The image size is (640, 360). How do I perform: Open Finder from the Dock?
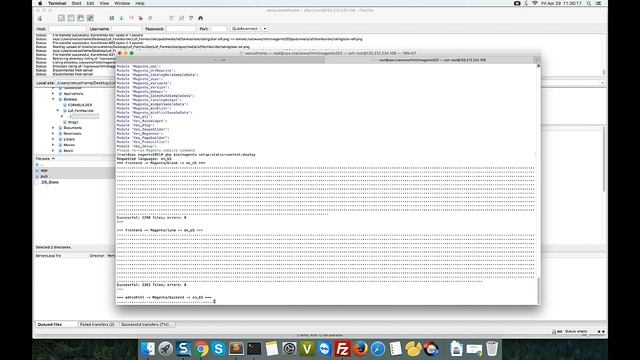point(148,349)
